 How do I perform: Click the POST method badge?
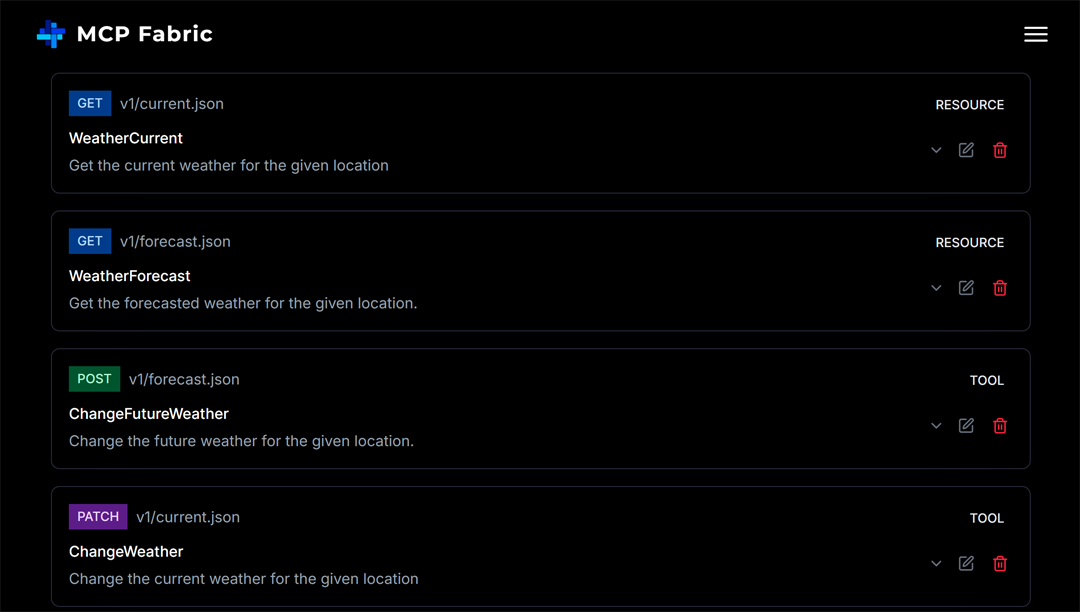tap(94, 379)
